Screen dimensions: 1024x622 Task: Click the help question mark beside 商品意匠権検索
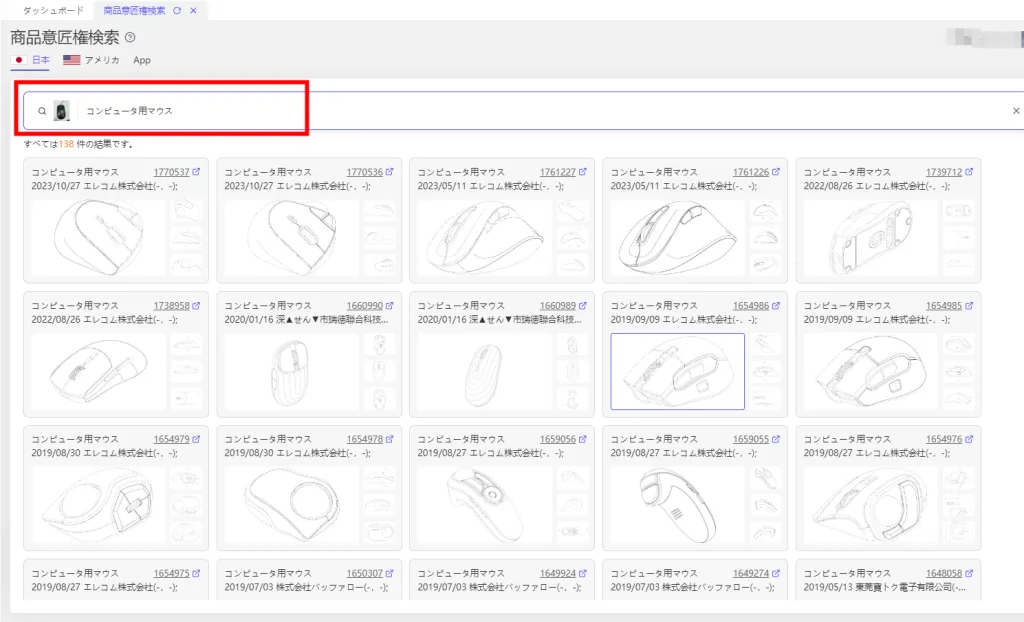[x=130, y=37]
